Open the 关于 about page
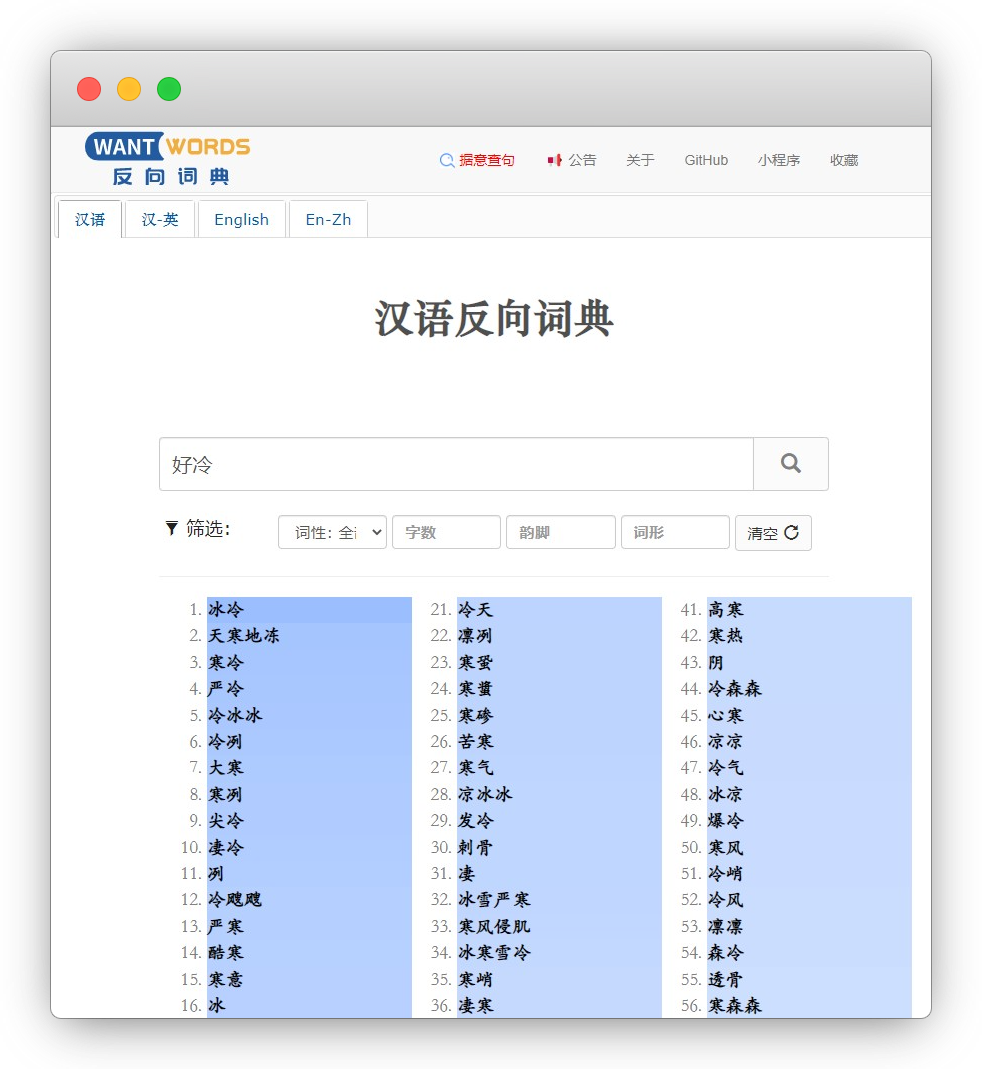Viewport: 982px width, 1069px height. click(x=640, y=160)
